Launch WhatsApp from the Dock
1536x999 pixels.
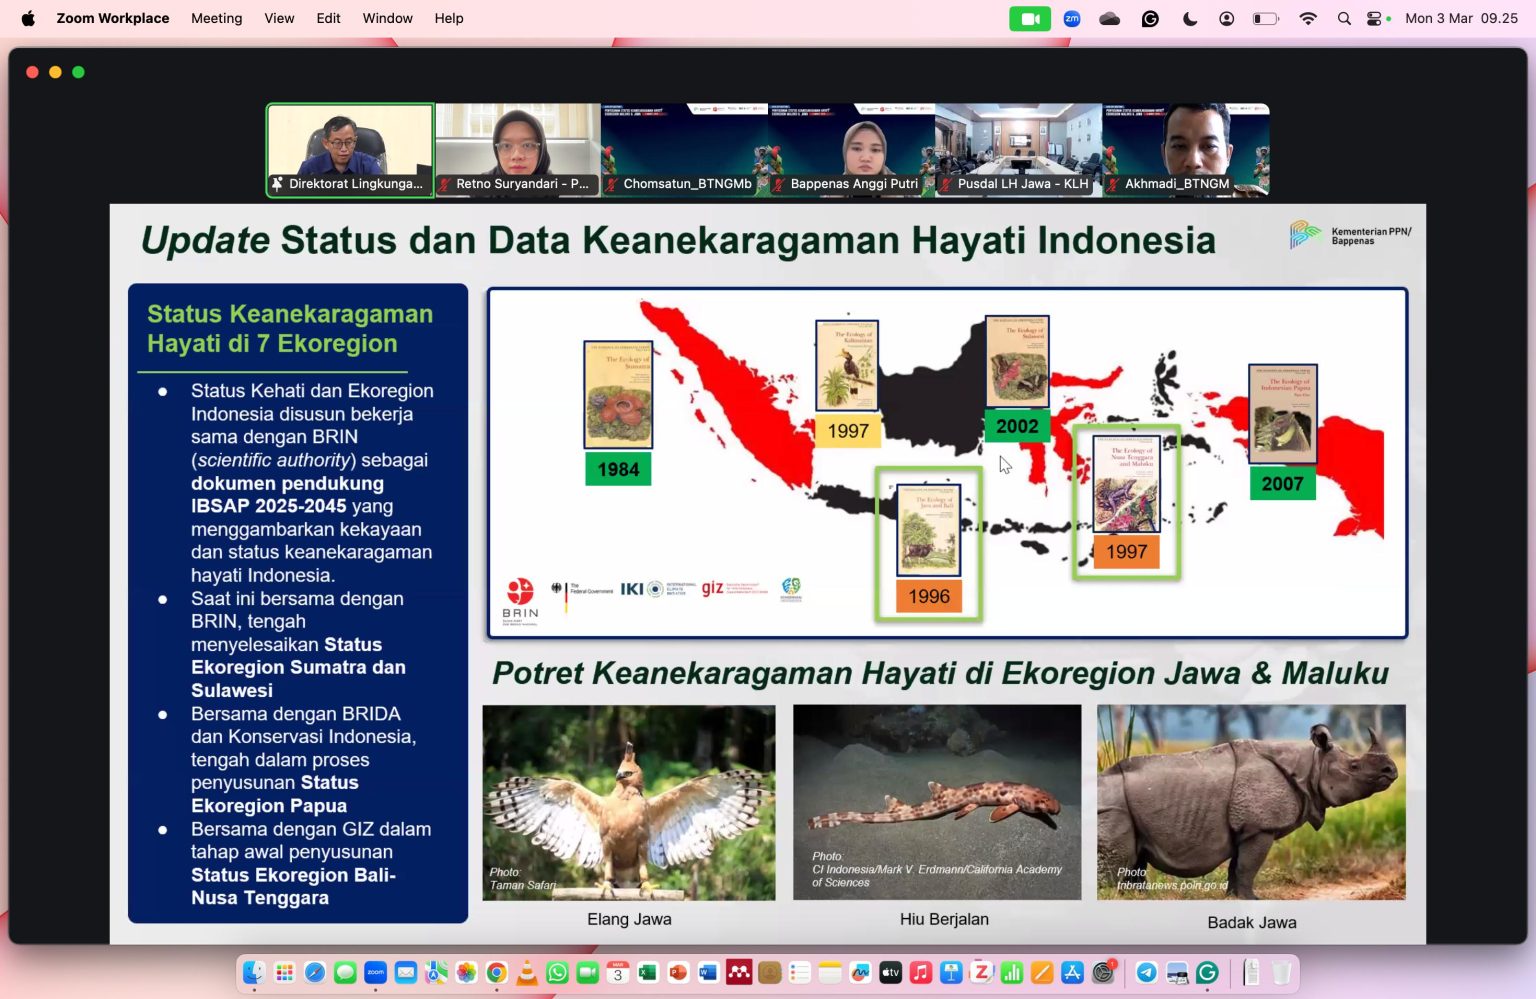[x=557, y=972]
